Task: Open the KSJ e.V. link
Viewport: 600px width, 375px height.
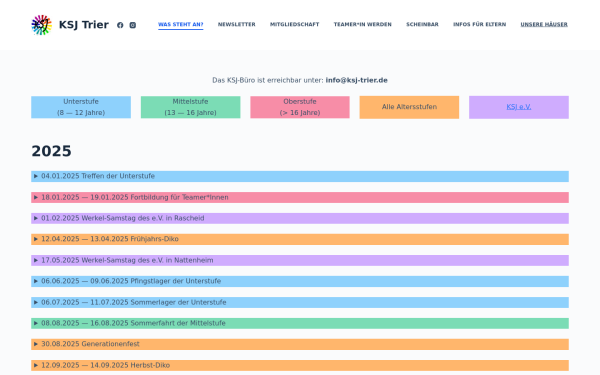Action: pyautogui.click(x=518, y=107)
